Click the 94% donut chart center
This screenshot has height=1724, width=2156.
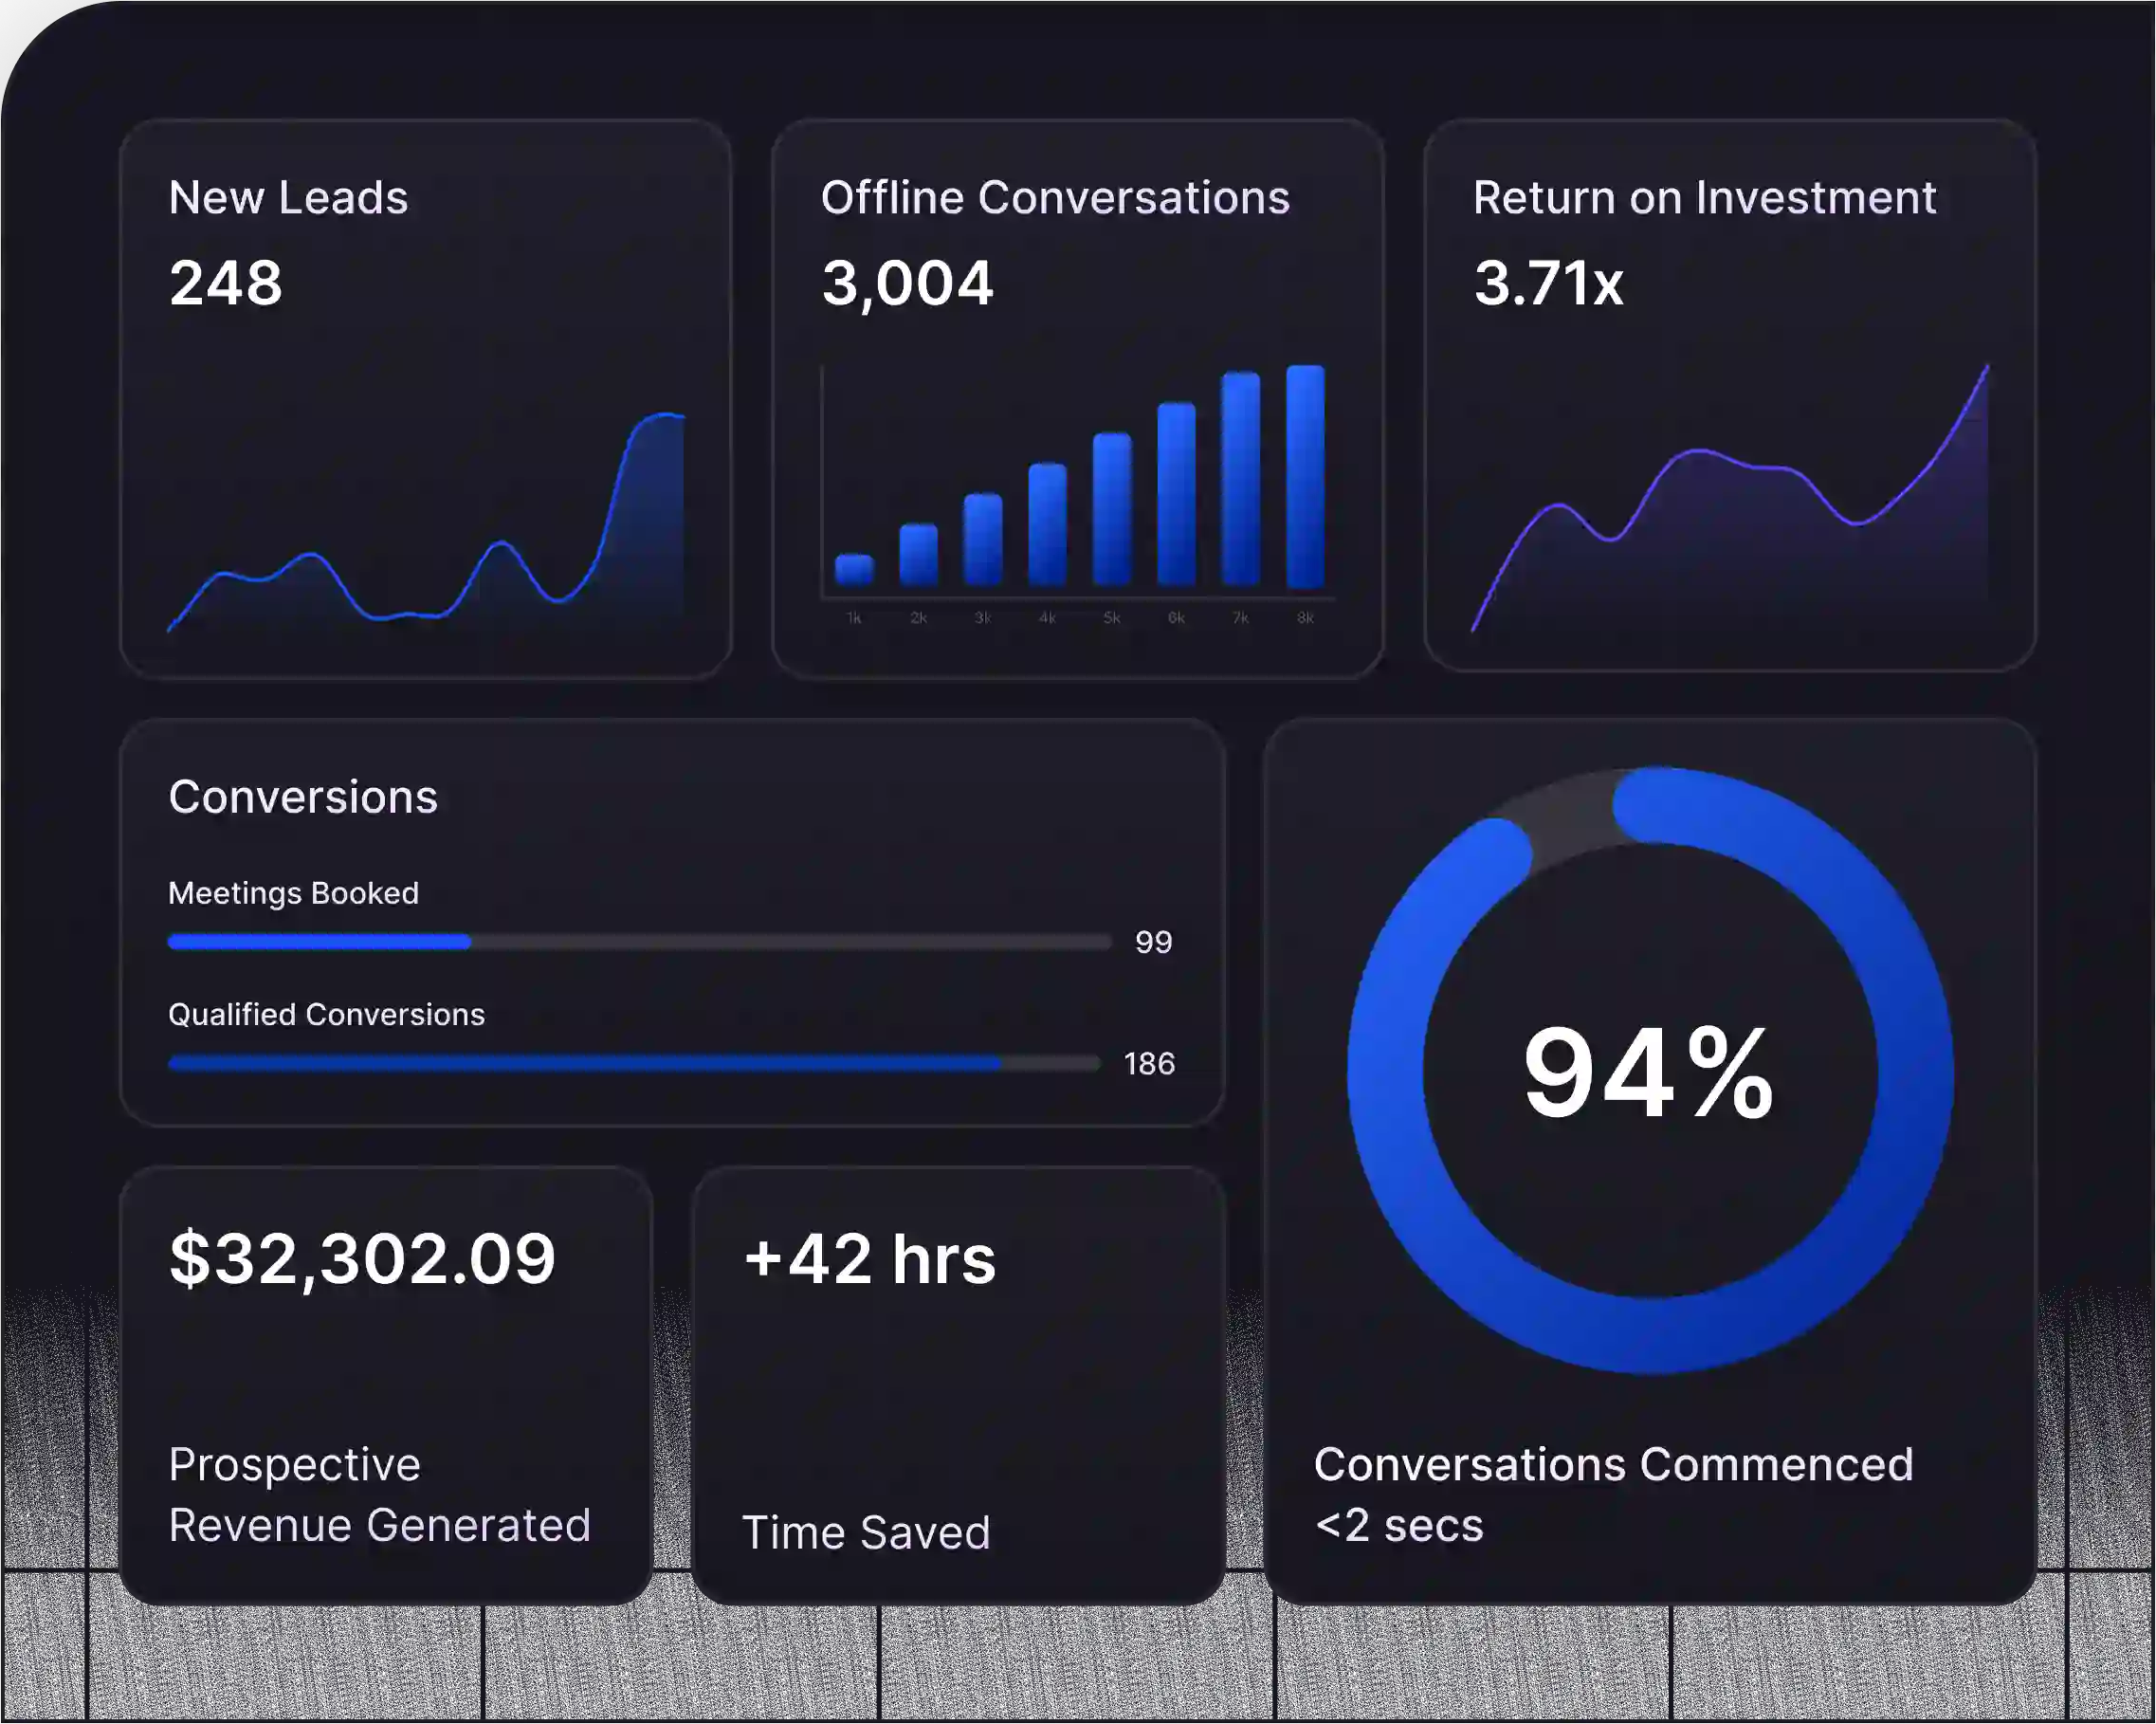coord(1649,1072)
